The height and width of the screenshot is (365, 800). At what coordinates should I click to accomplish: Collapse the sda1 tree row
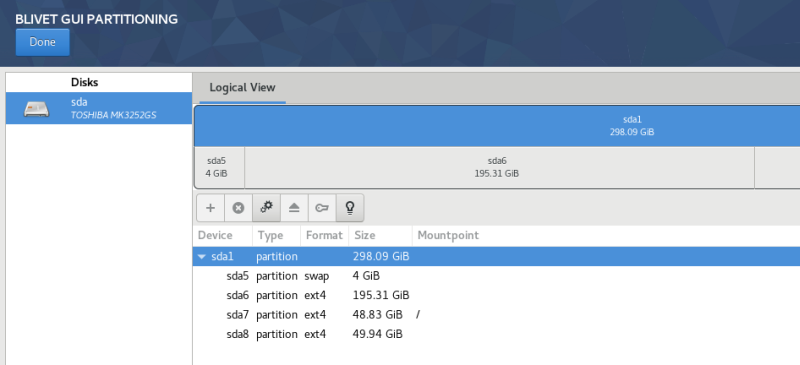pos(202,257)
